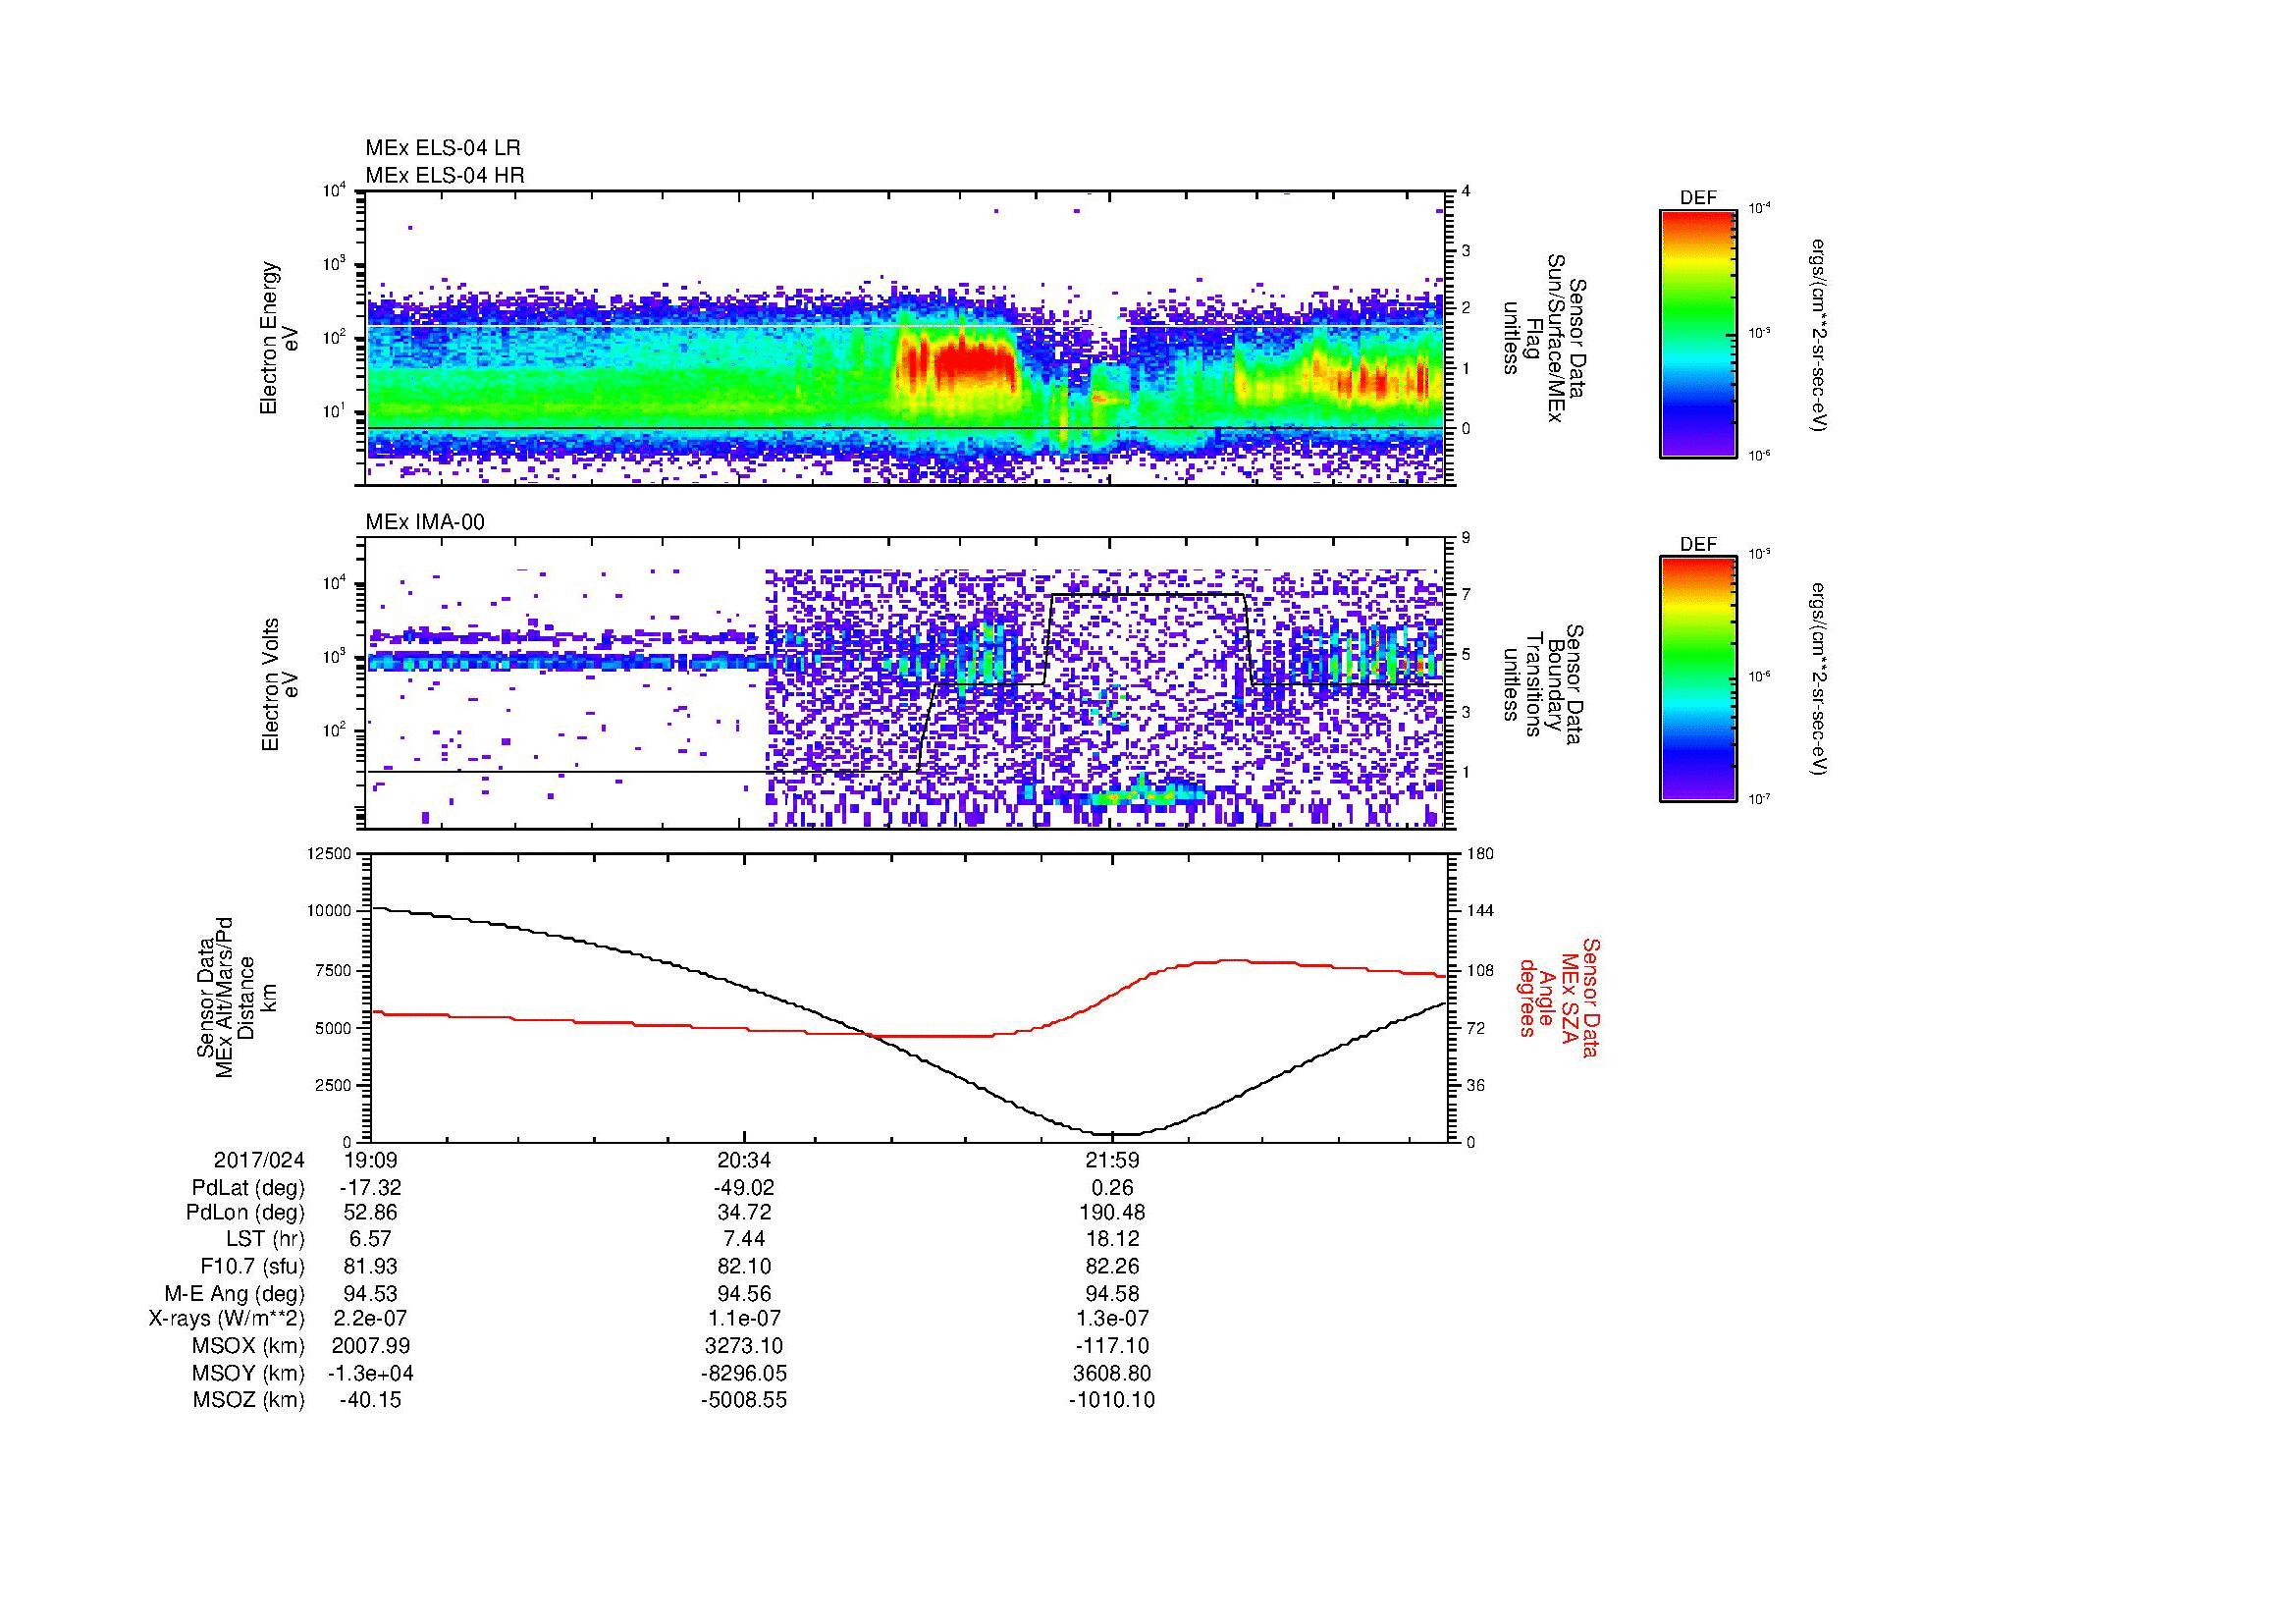
Task: Click the 'MSOX (km)' row label
Action: click(249, 1346)
